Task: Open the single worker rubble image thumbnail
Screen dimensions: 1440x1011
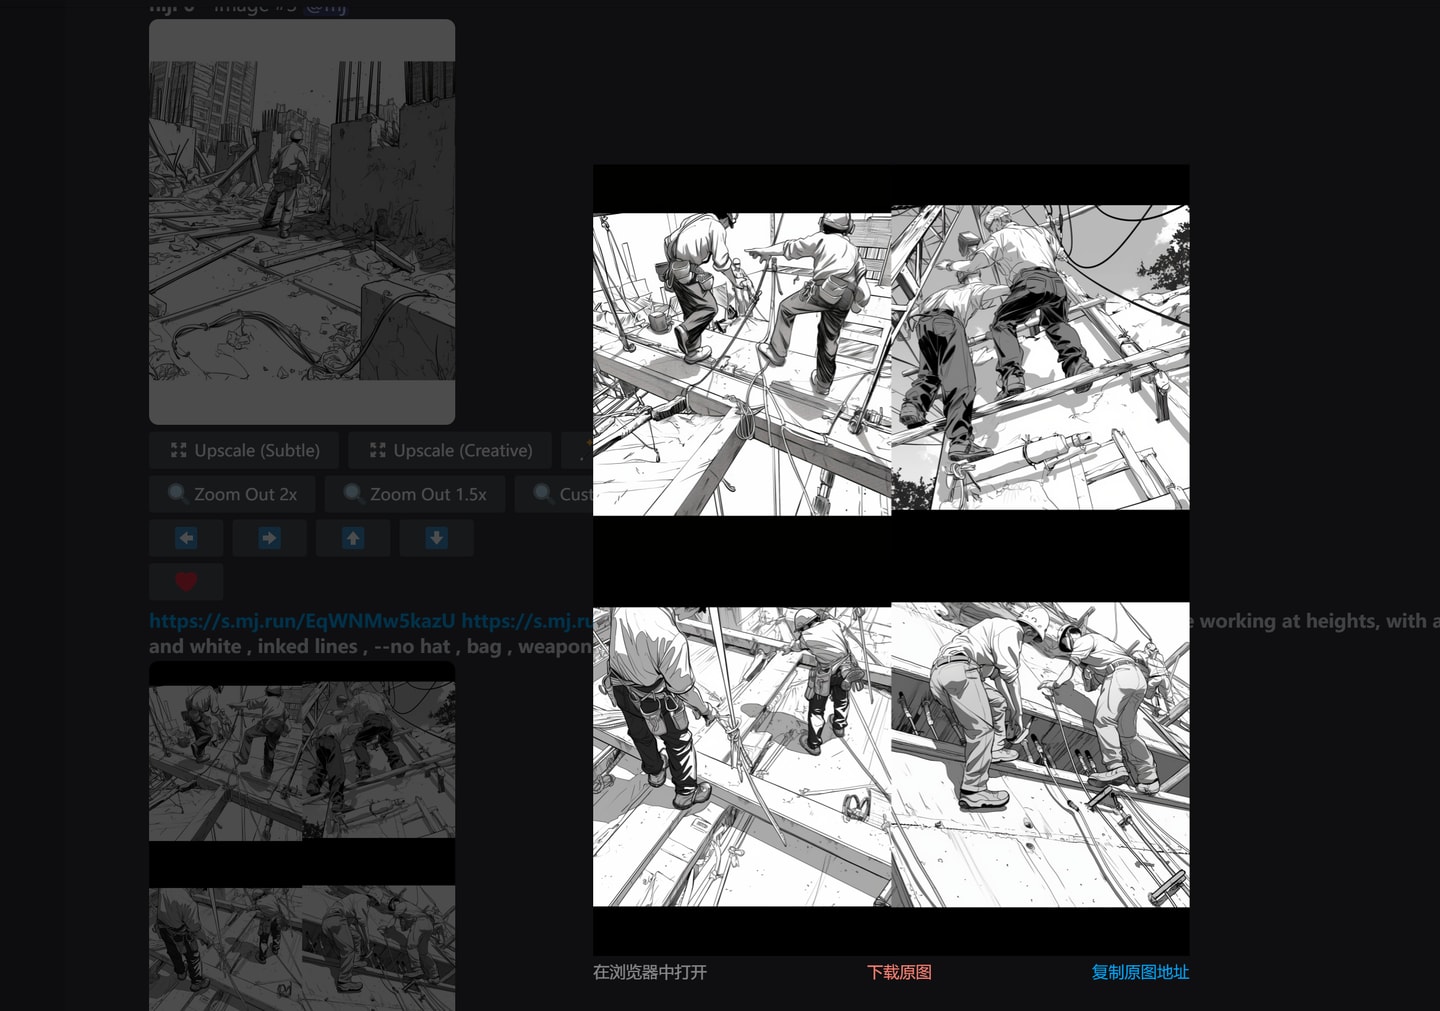Action: pos(302,222)
